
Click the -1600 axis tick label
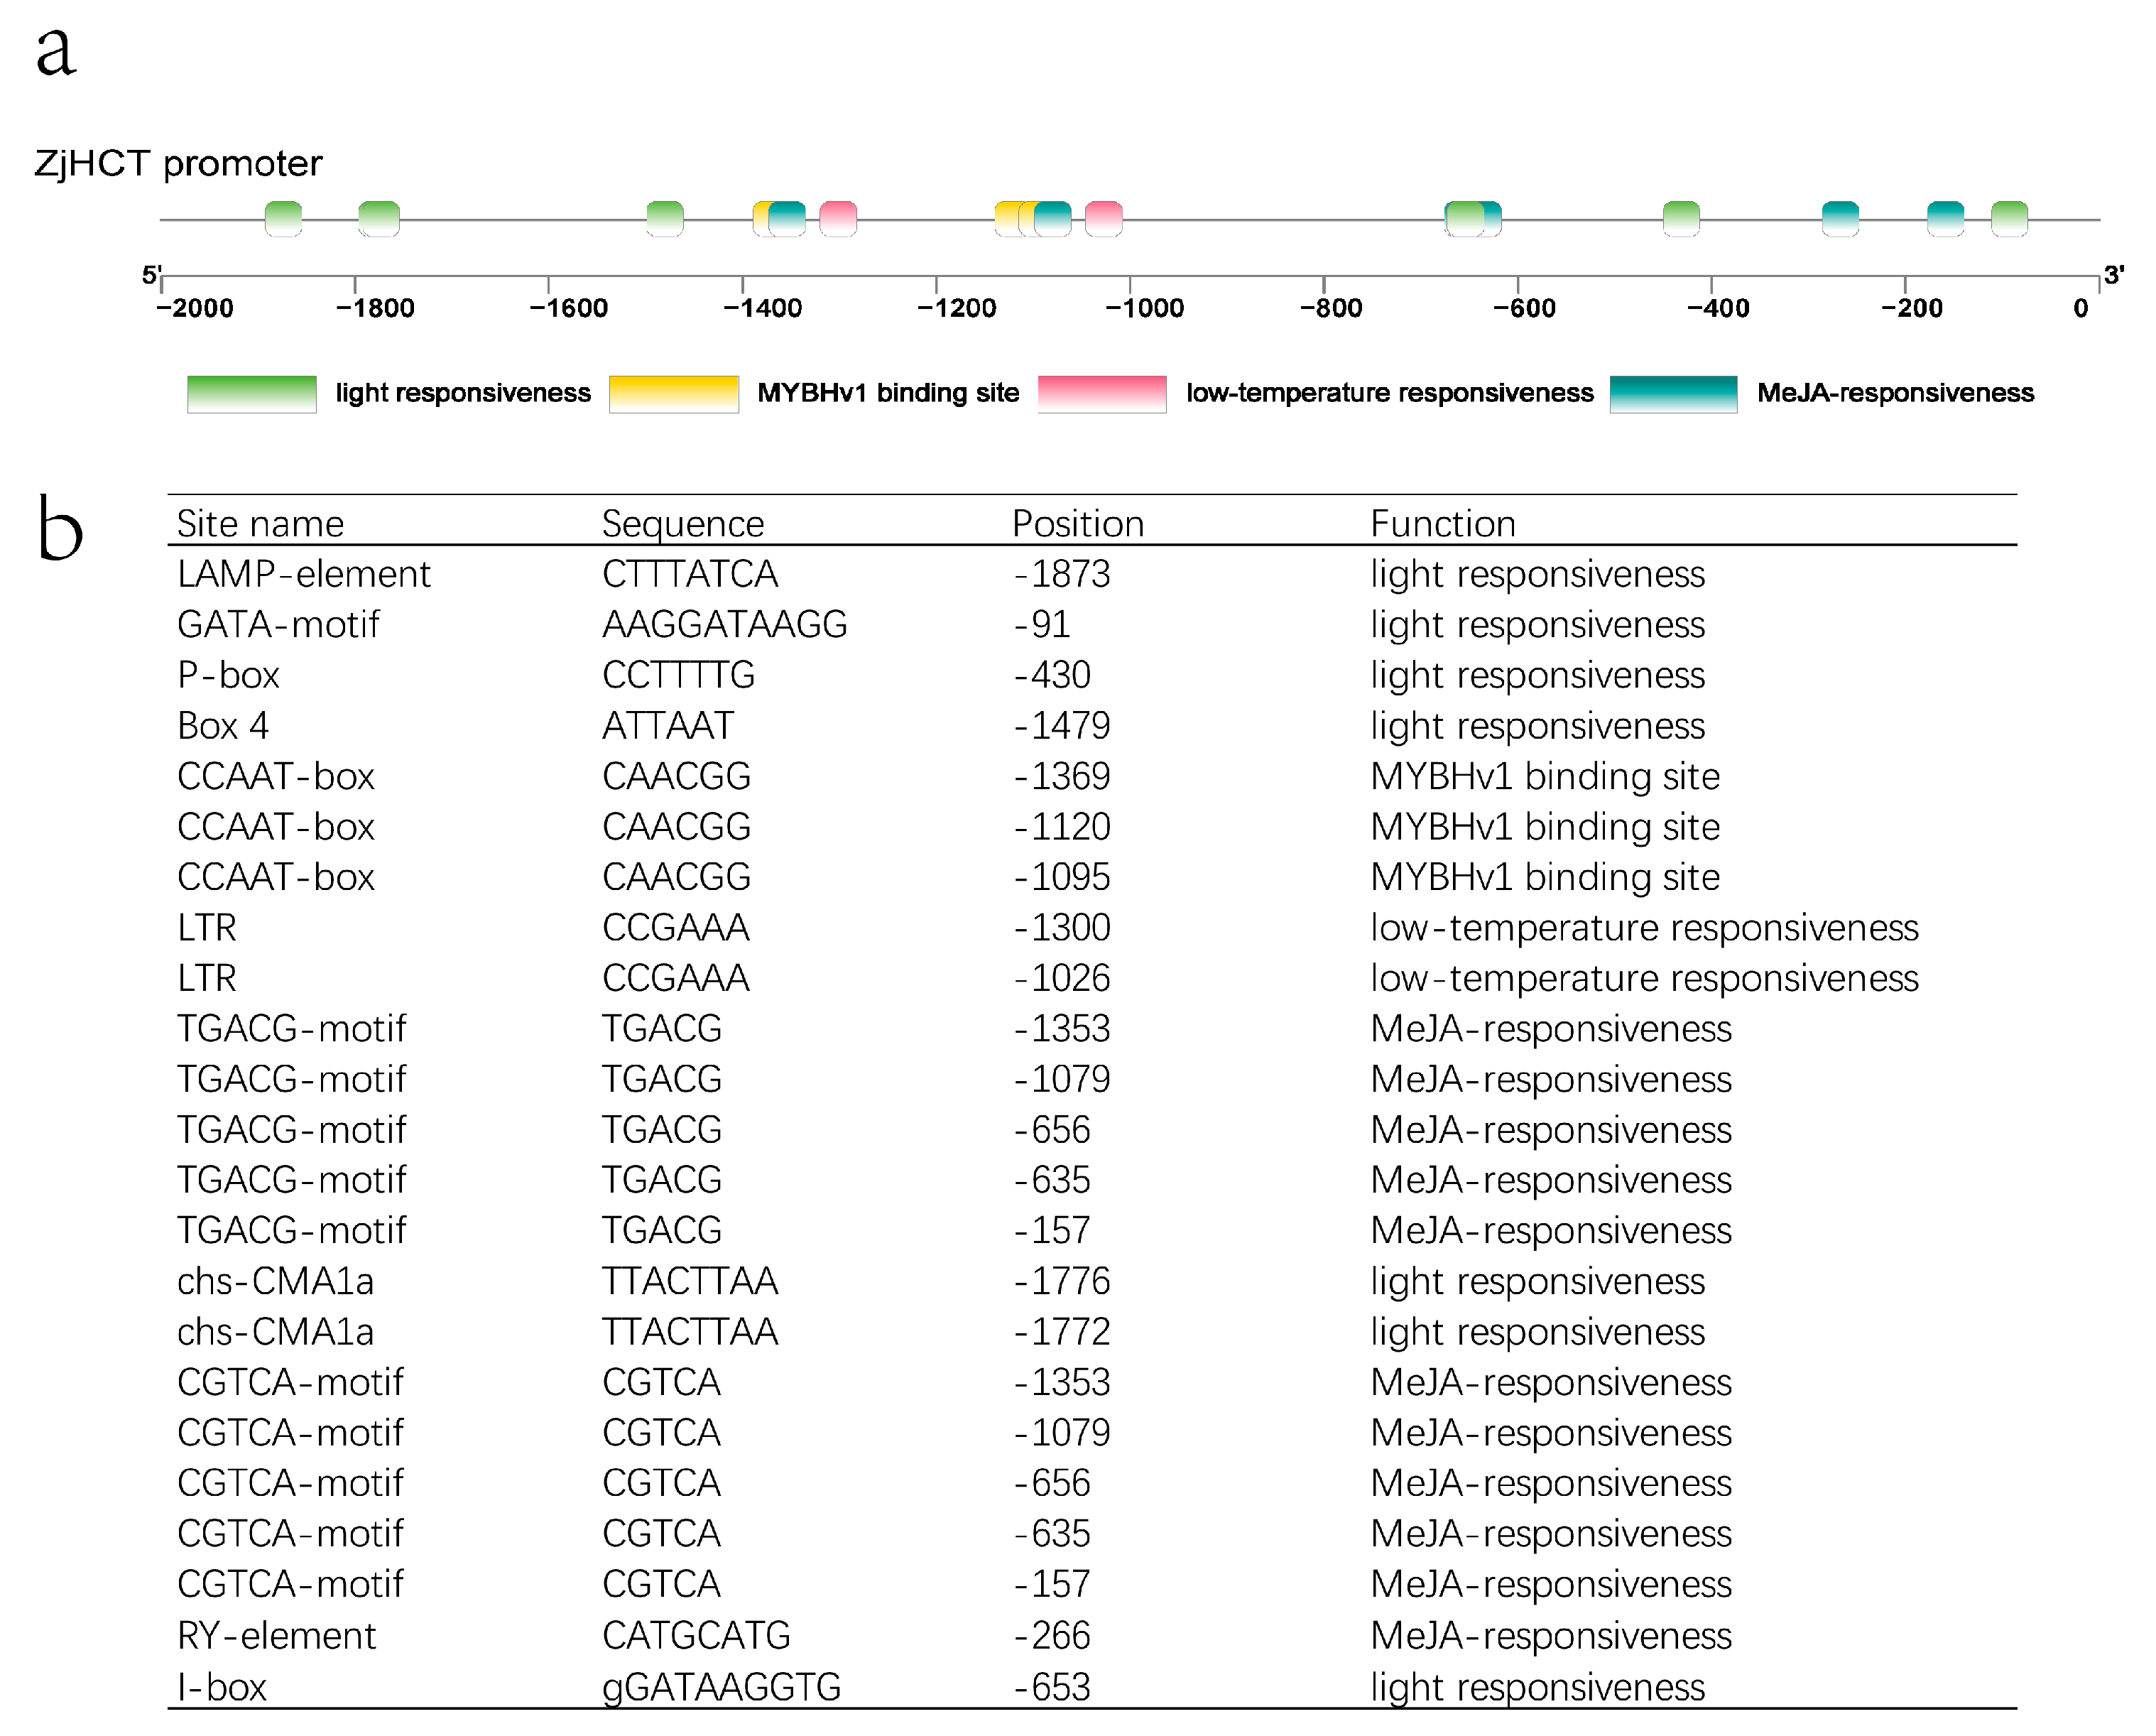pyautogui.click(x=568, y=308)
